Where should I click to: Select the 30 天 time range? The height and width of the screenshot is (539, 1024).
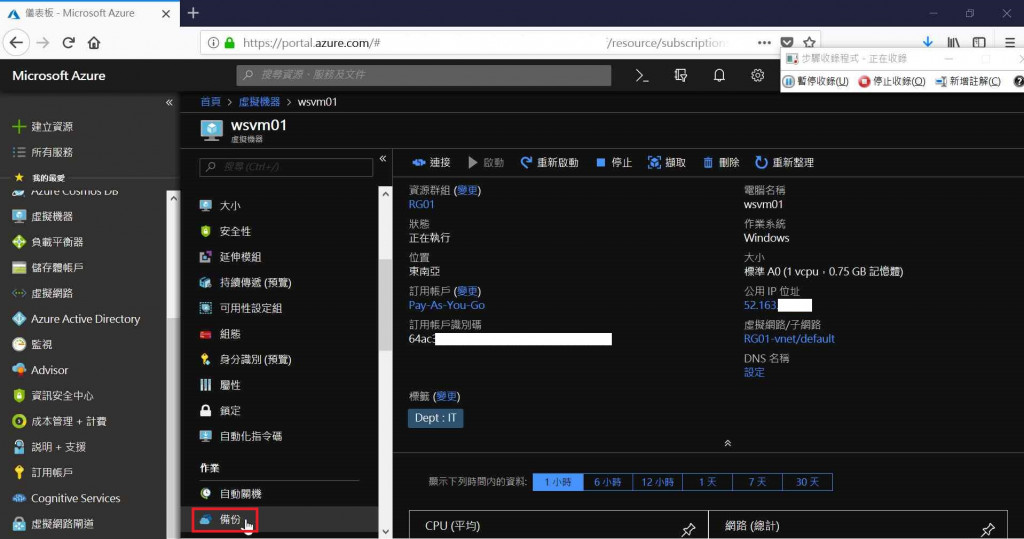(x=807, y=482)
